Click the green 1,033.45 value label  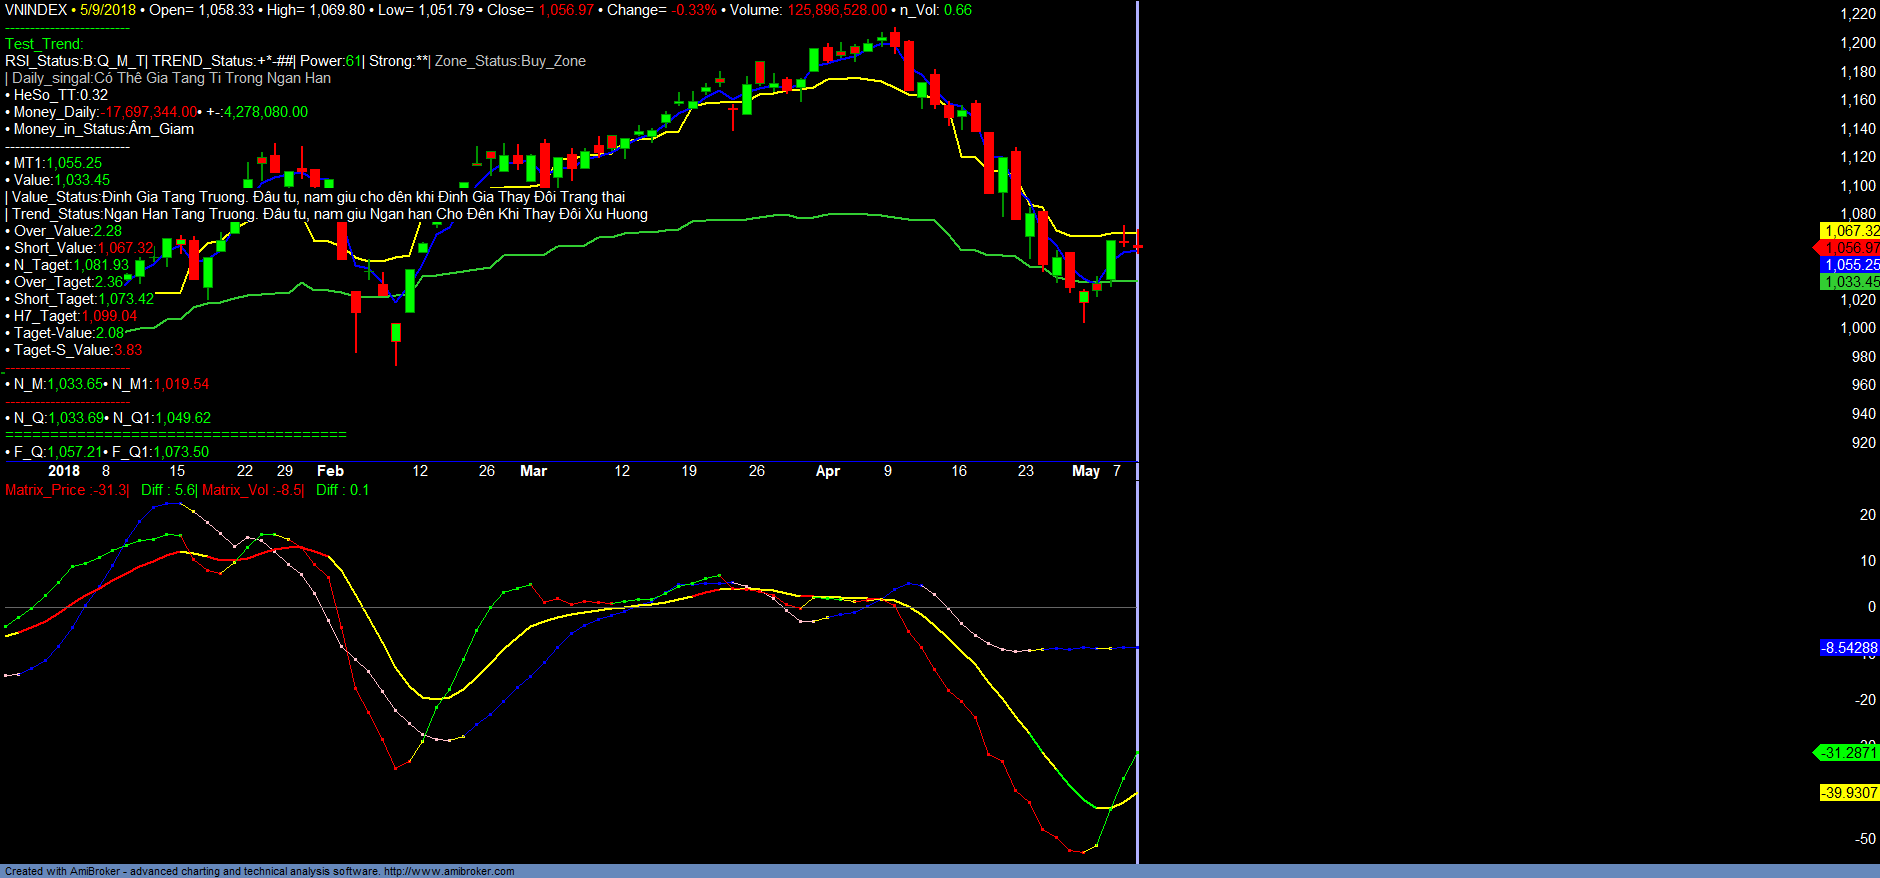coord(1851,282)
